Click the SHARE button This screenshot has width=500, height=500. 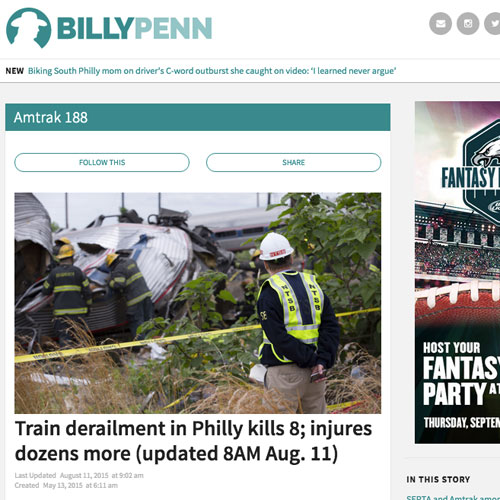pos(293,162)
